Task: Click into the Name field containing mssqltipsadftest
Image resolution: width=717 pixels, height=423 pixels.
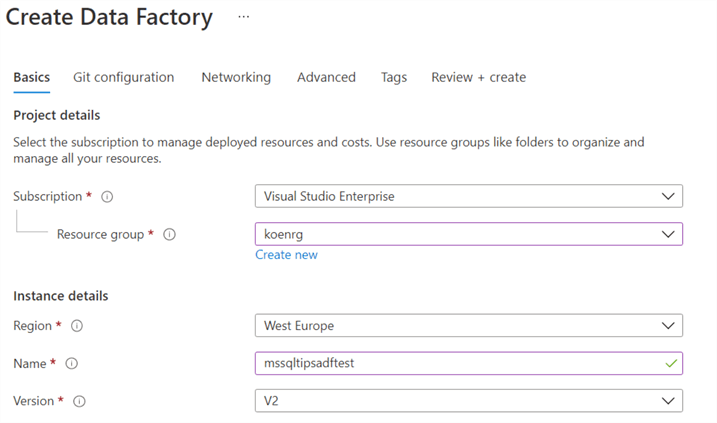Action: point(450,363)
